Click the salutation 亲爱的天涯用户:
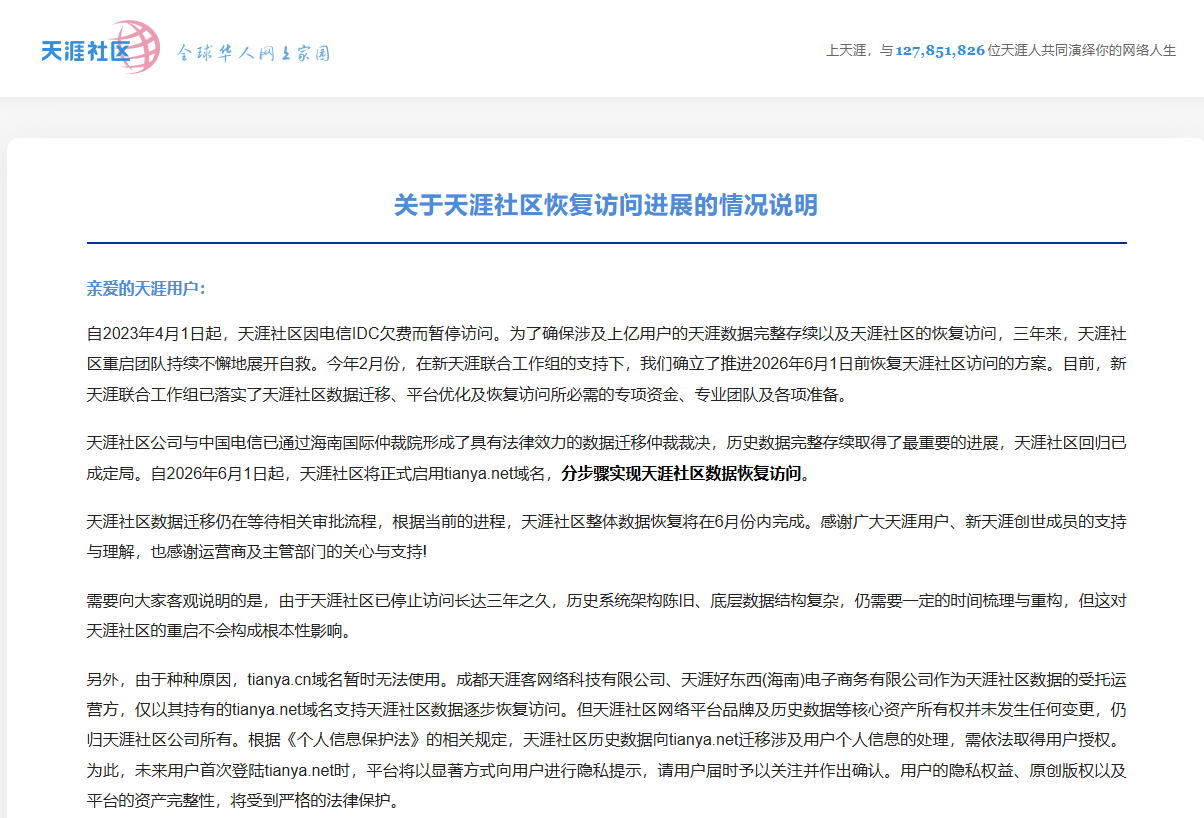 click(x=146, y=288)
